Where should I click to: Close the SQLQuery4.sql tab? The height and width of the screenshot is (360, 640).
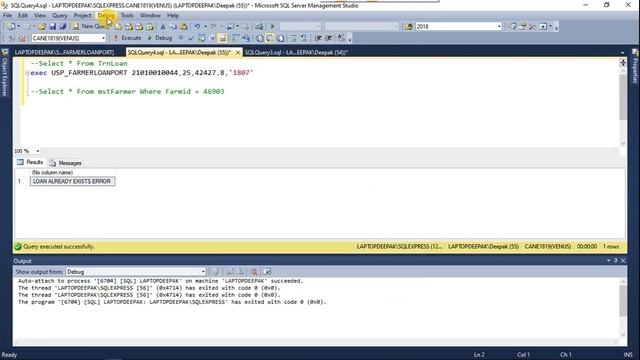(x=238, y=53)
